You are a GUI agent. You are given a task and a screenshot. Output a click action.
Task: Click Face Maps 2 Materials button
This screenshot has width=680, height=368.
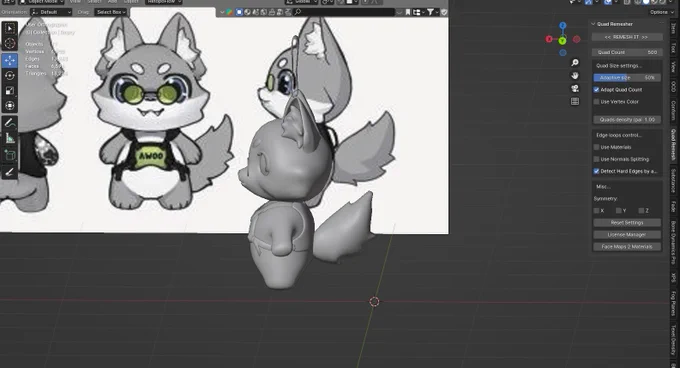pos(627,247)
